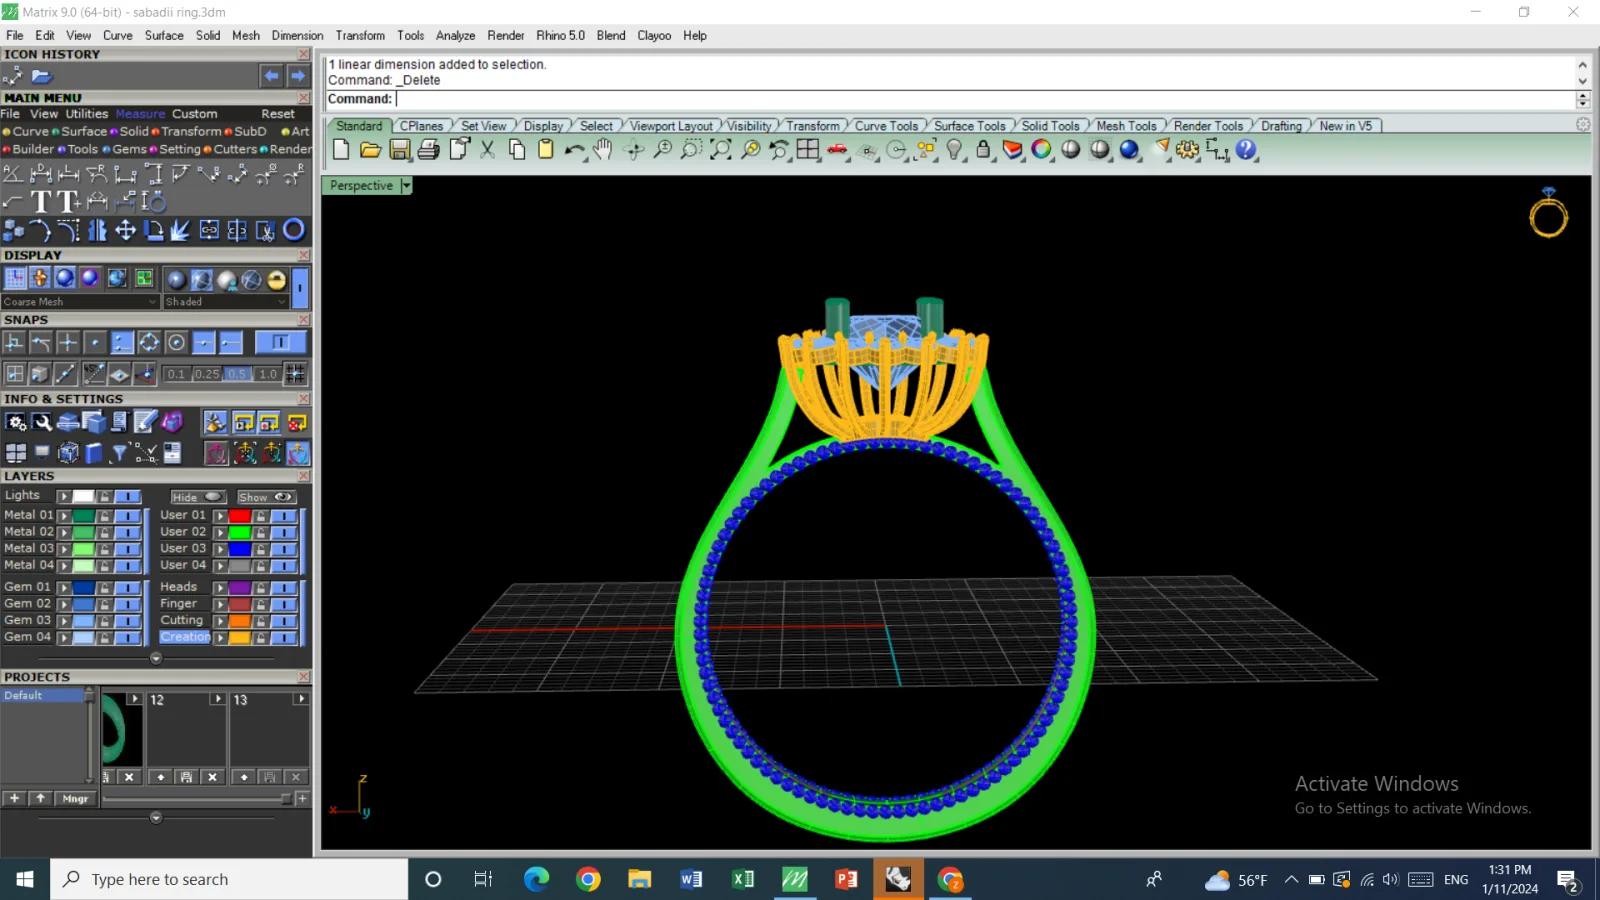Click the blue torus ring icon

(x=294, y=230)
